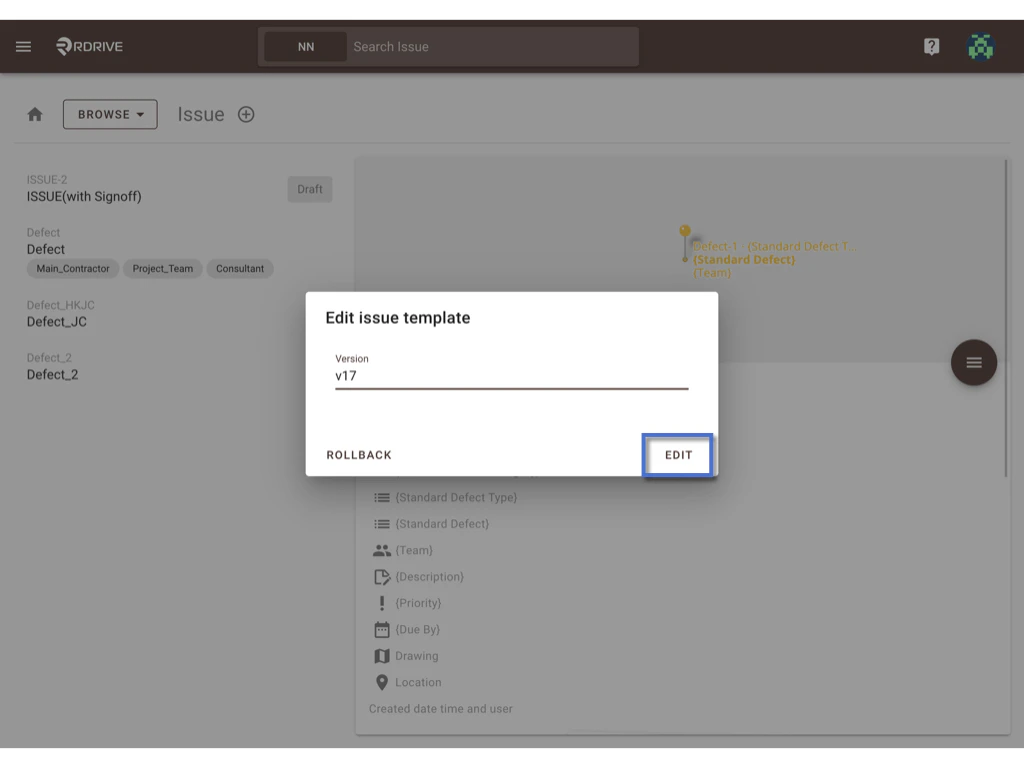The width and height of the screenshot is (1024, 768).
Task: Click the {Standard Defect Type} list icon
Action: pyautogui.click(x=384, y=497)
